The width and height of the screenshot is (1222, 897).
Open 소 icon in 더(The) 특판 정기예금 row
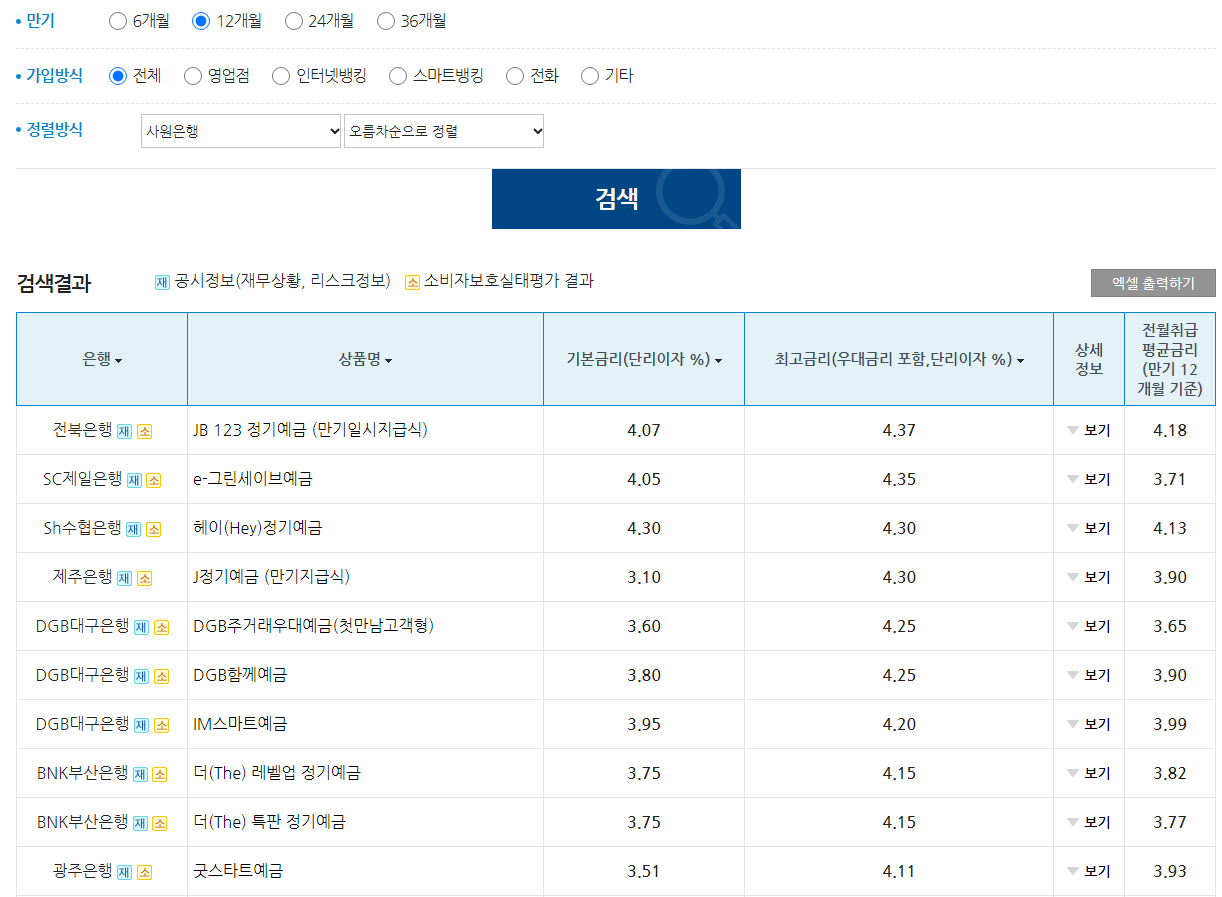[160, 823]
